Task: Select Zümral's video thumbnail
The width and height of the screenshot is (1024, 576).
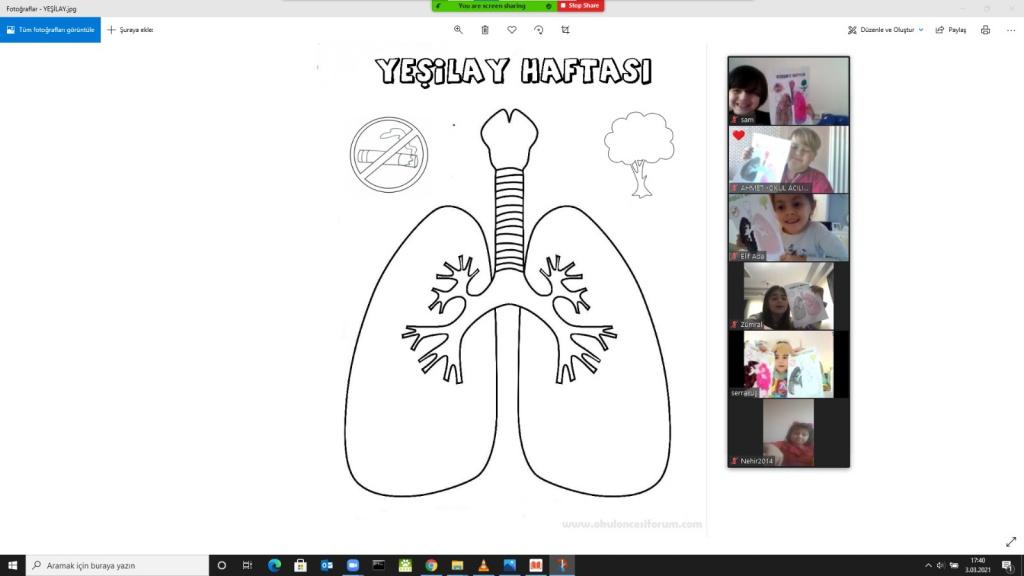Action: coord(789,296)
